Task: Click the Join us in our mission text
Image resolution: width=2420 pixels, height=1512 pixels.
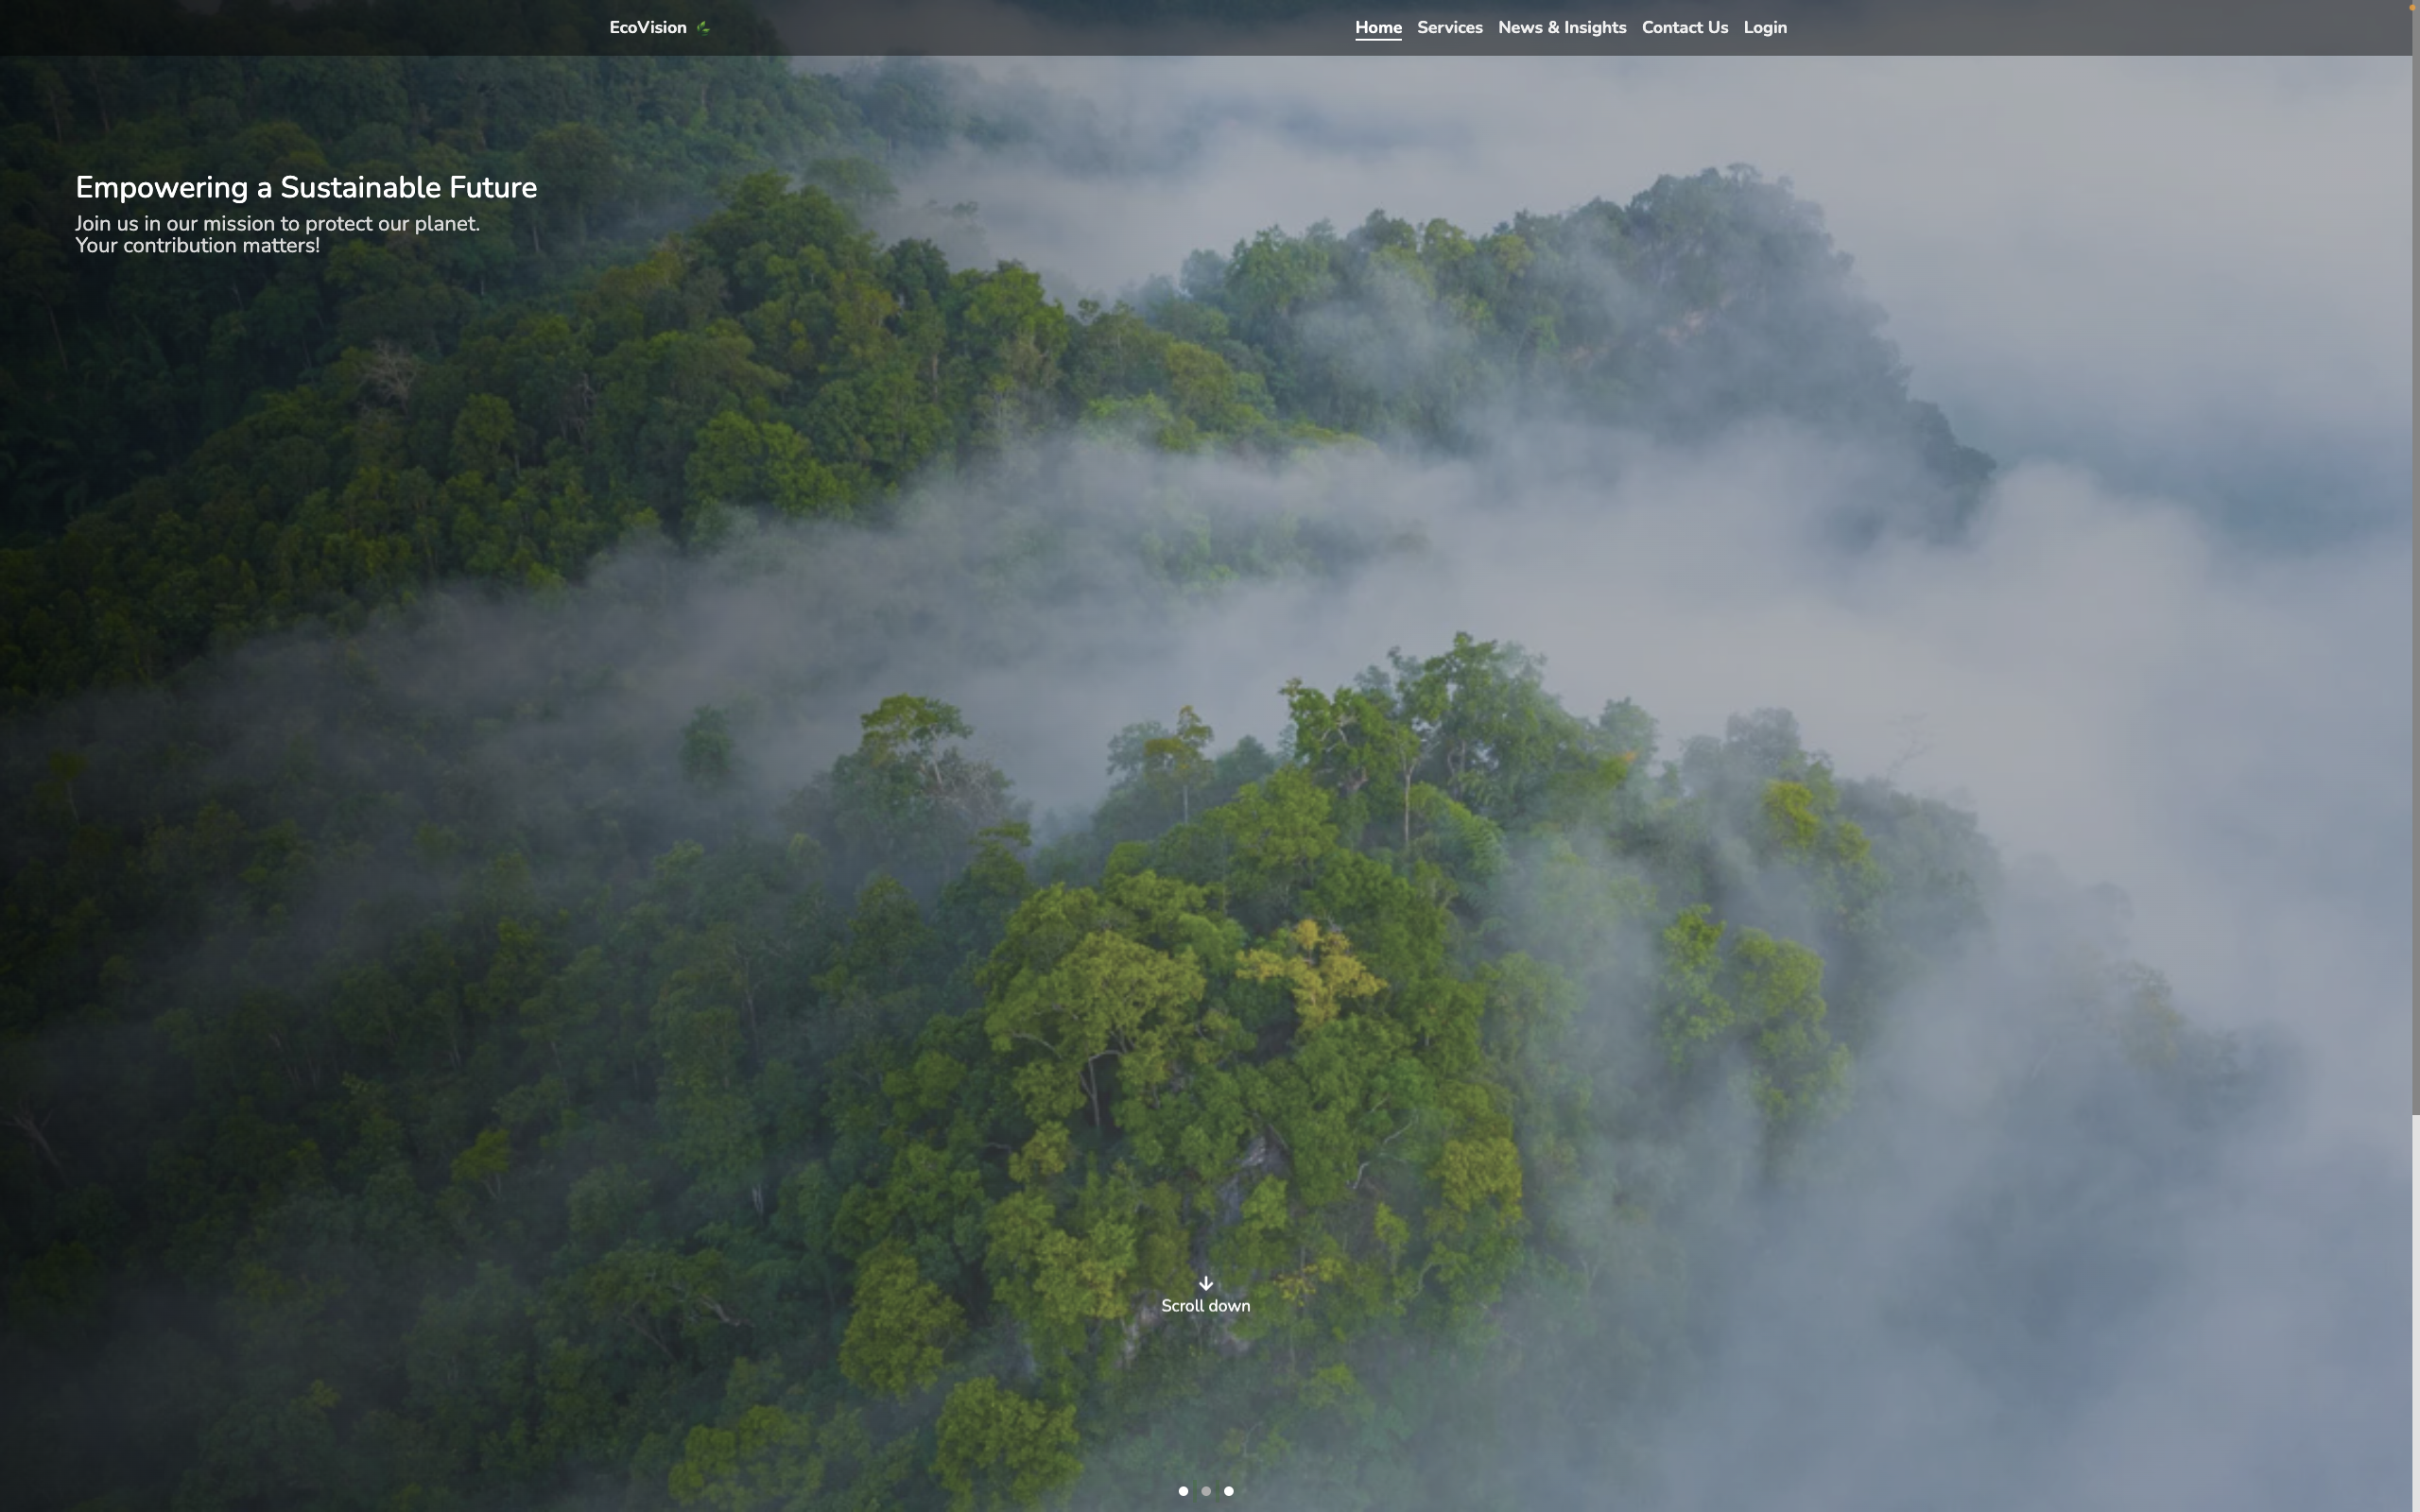Action: 277,224
